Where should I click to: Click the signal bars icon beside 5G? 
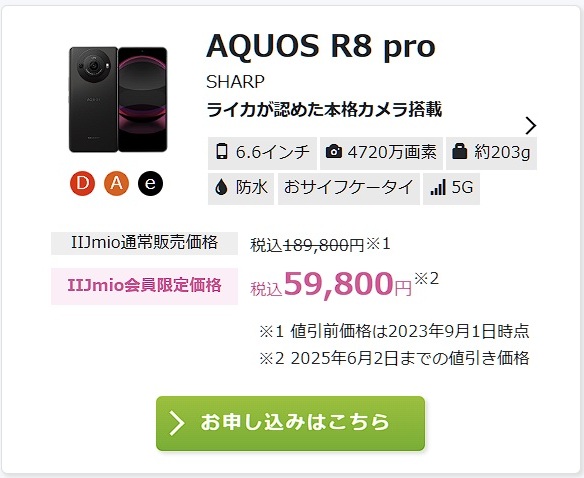pos(438,187)
